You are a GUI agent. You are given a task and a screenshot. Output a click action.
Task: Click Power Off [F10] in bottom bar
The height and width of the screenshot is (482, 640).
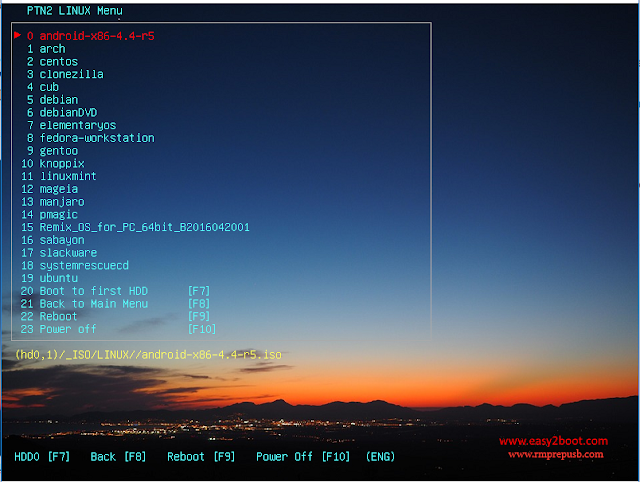(303, 456)
